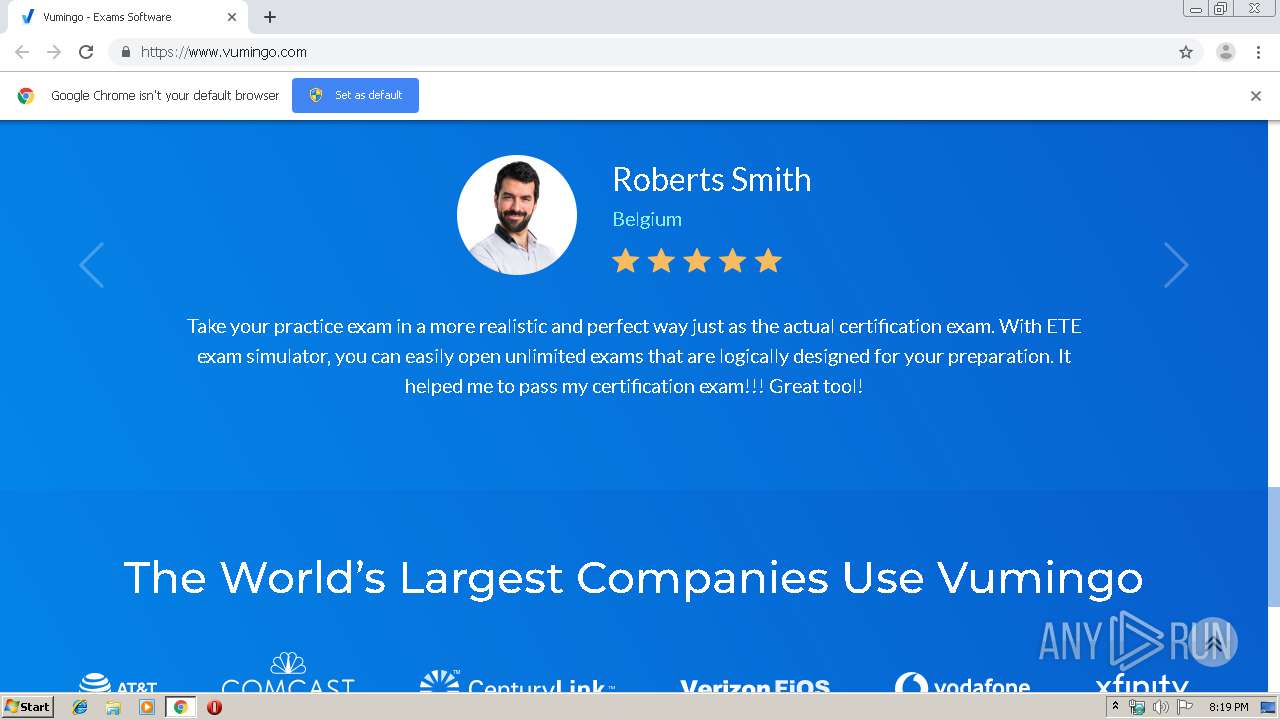Click the scroll-to-top double-chevron button
Viewport: 1280px width, 720px height.
coord(1213,642)
